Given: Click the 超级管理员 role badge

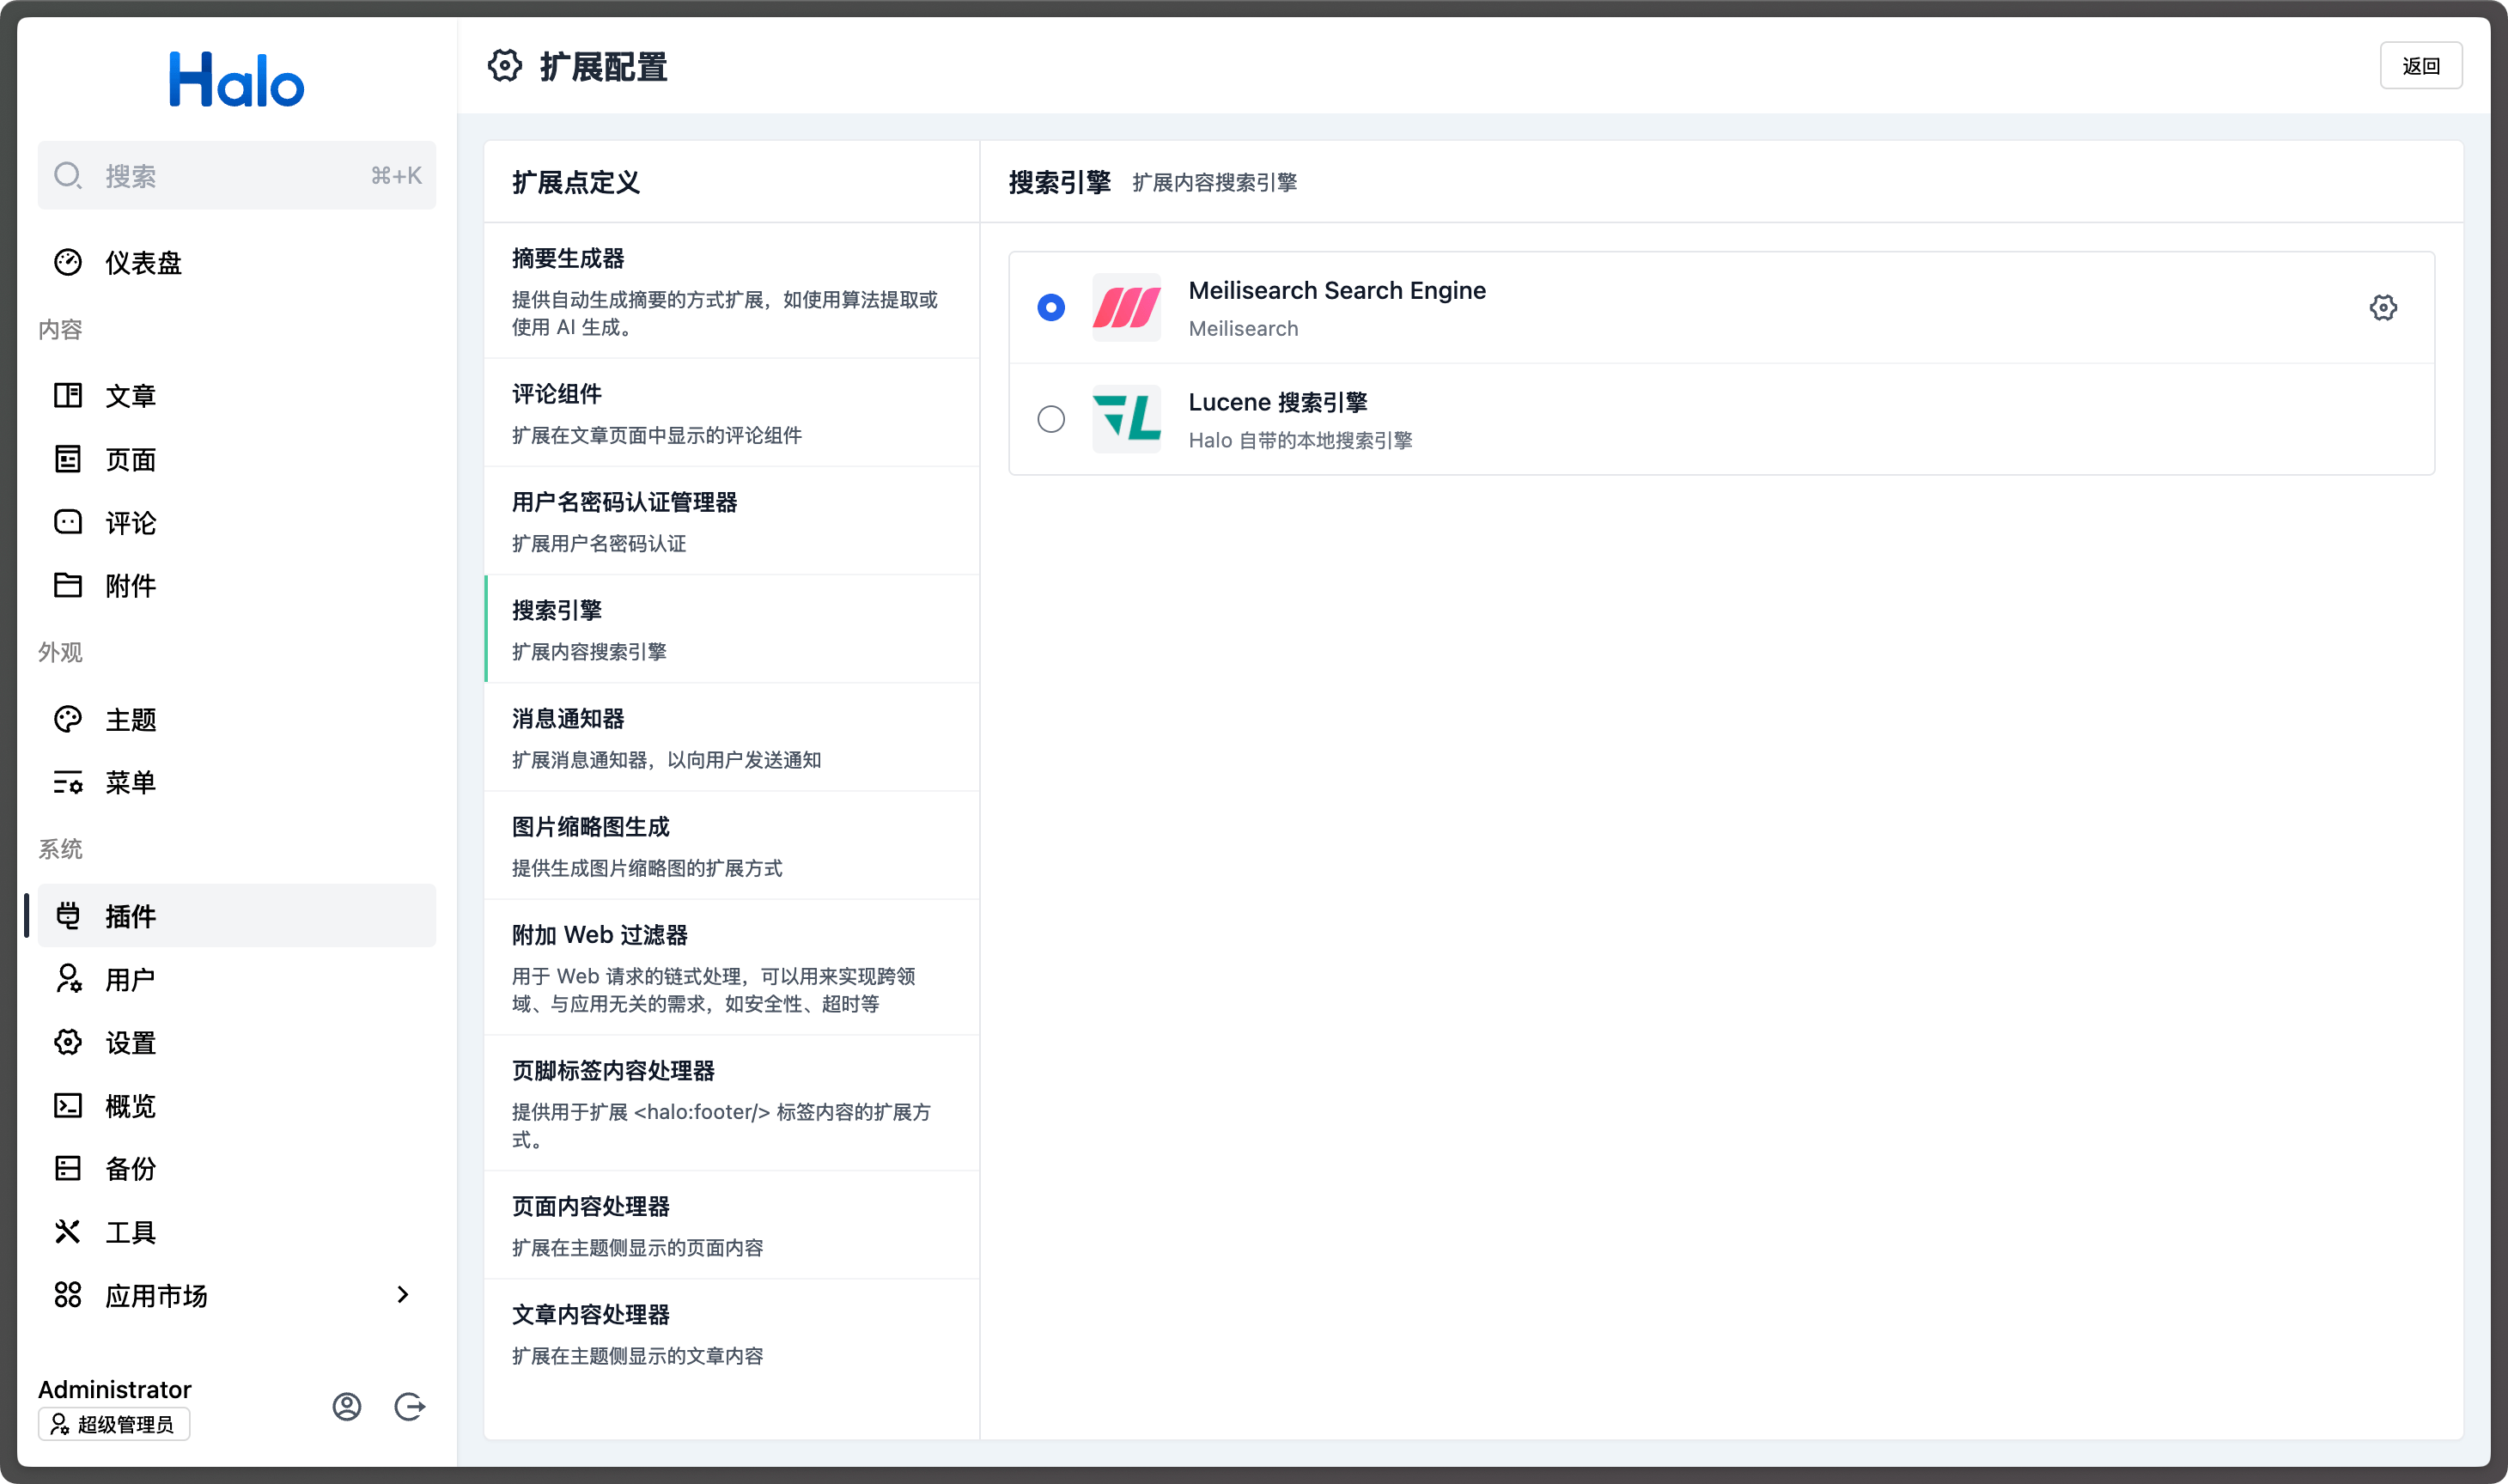Looking at the screenshot, I should (113, 1424).
